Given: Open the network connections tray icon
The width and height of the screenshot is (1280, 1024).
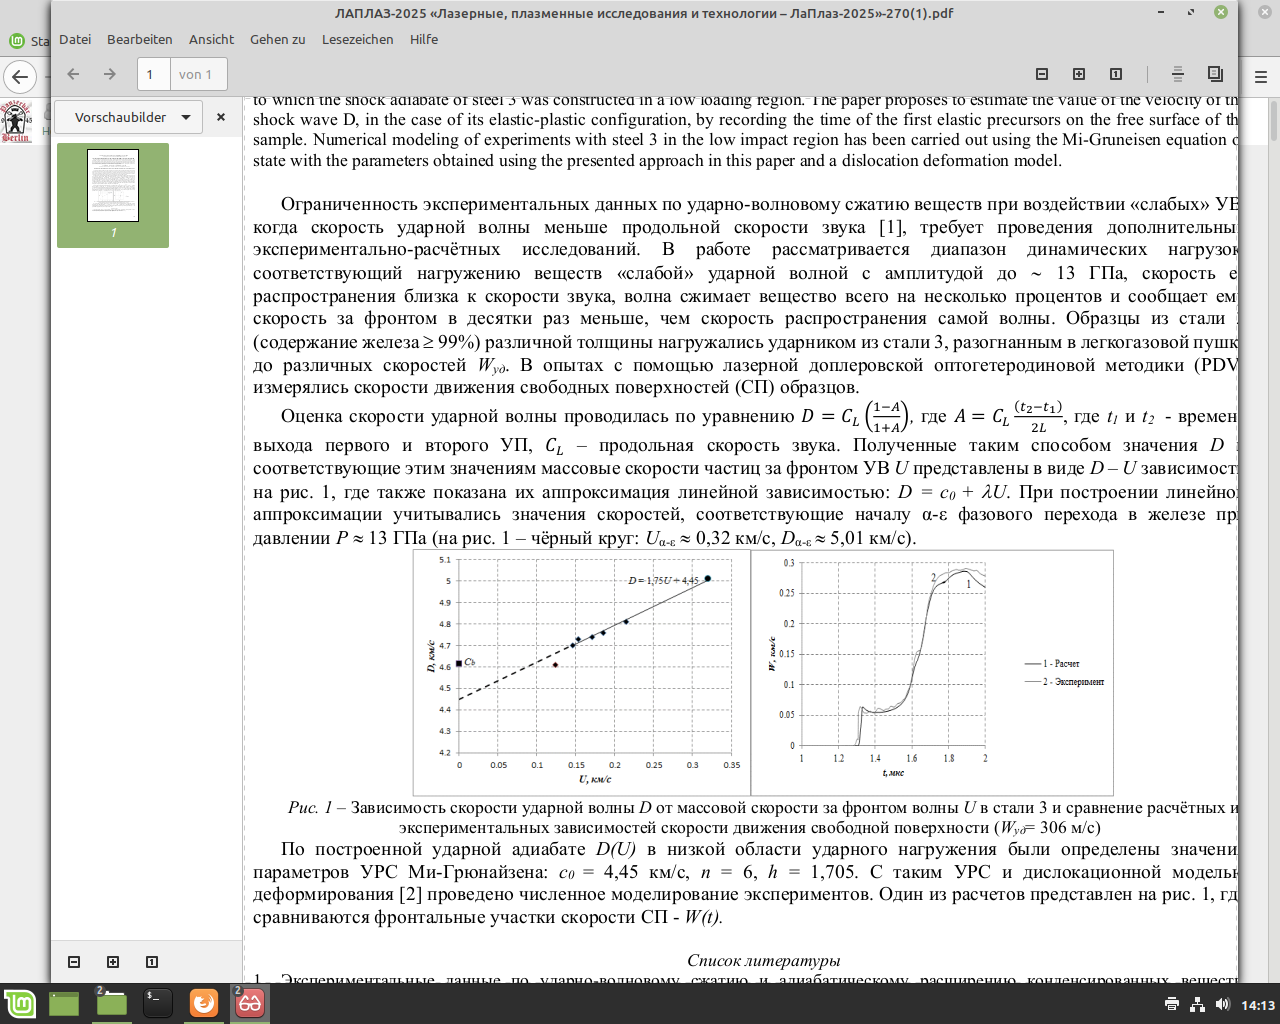Looking at the screenshot, I should (x=1197, y=1004).
